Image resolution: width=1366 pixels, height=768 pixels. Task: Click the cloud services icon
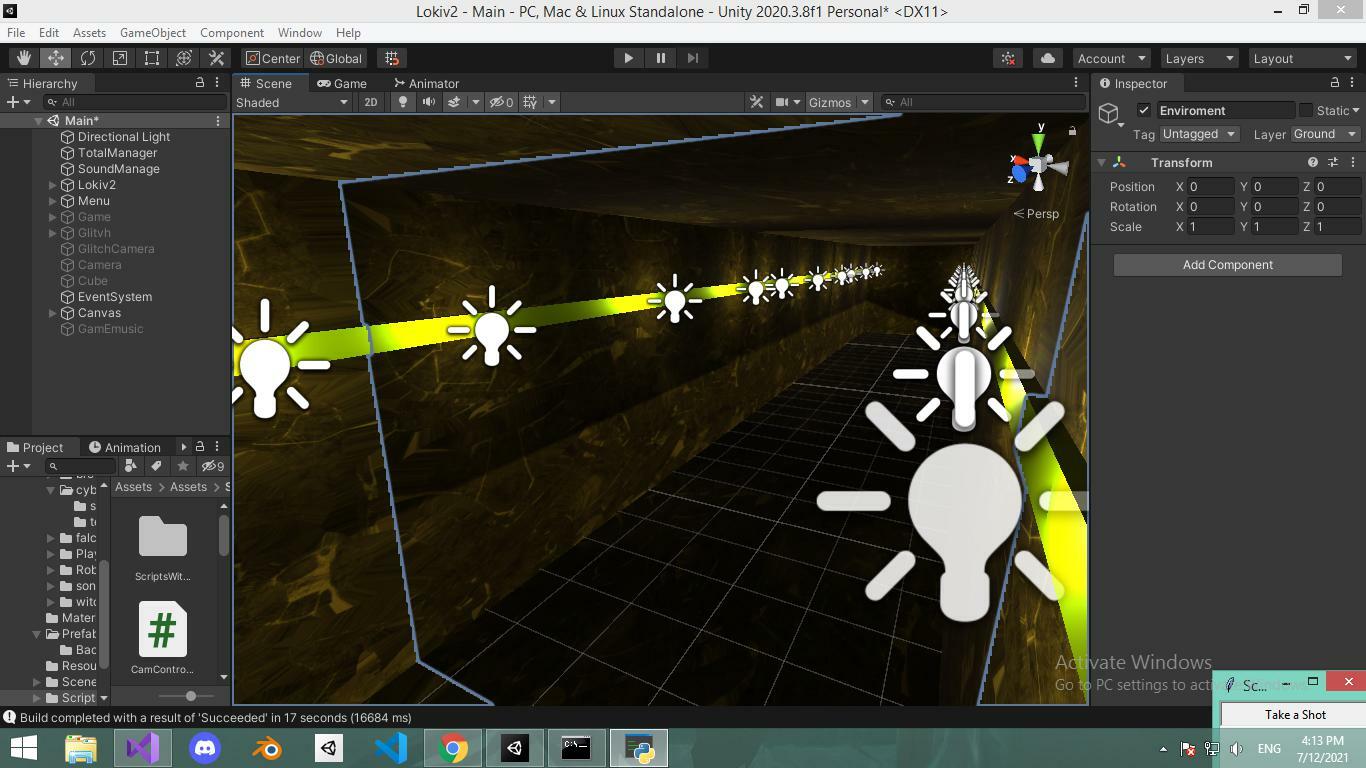tap(1047, 58)
